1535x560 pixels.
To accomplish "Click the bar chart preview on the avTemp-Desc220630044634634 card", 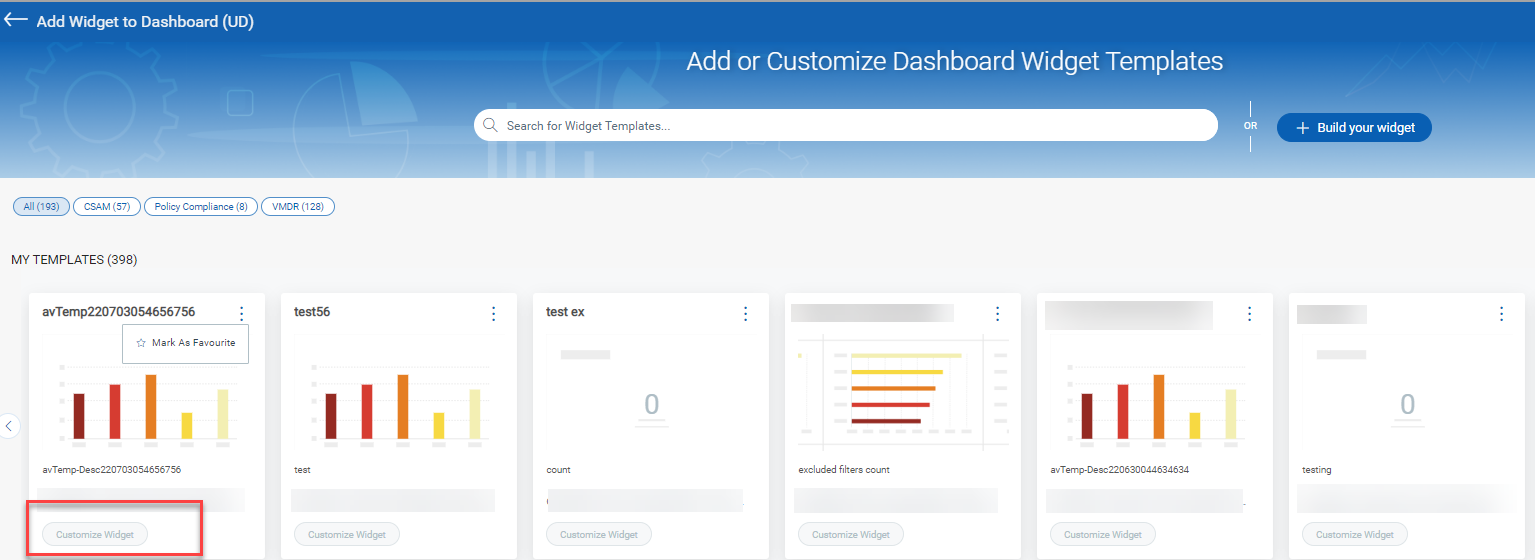I will pyautogui.click(x=1155, y=405).
